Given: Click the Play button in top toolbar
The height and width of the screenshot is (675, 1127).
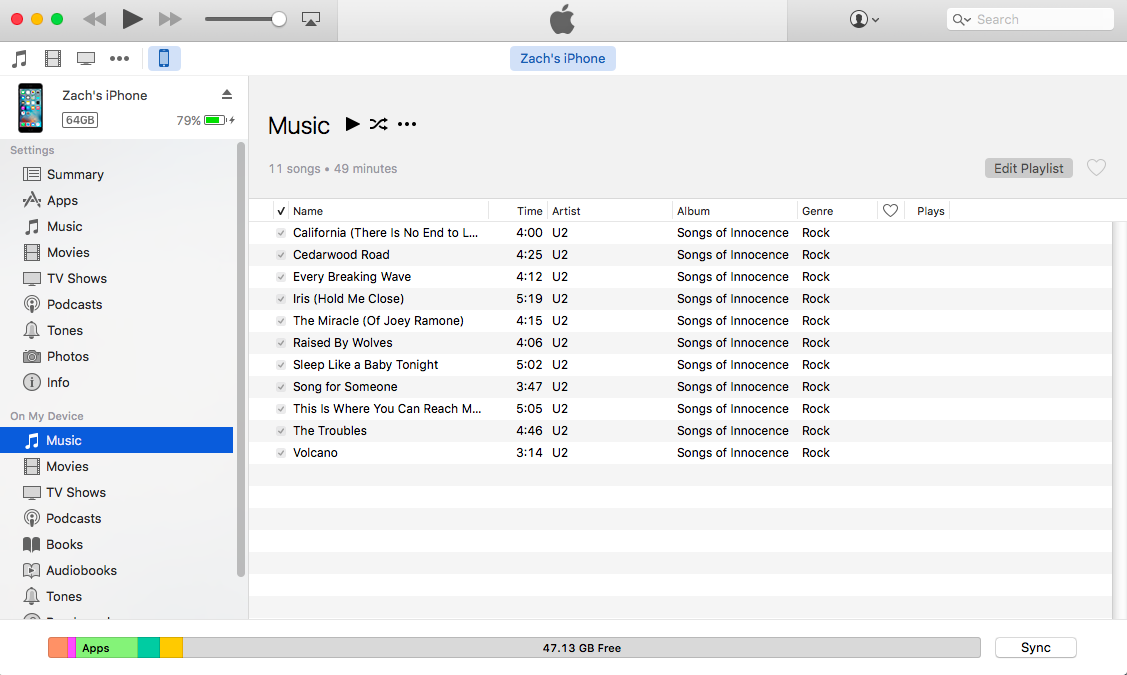Looking at the screenshot, I should 132,19.
